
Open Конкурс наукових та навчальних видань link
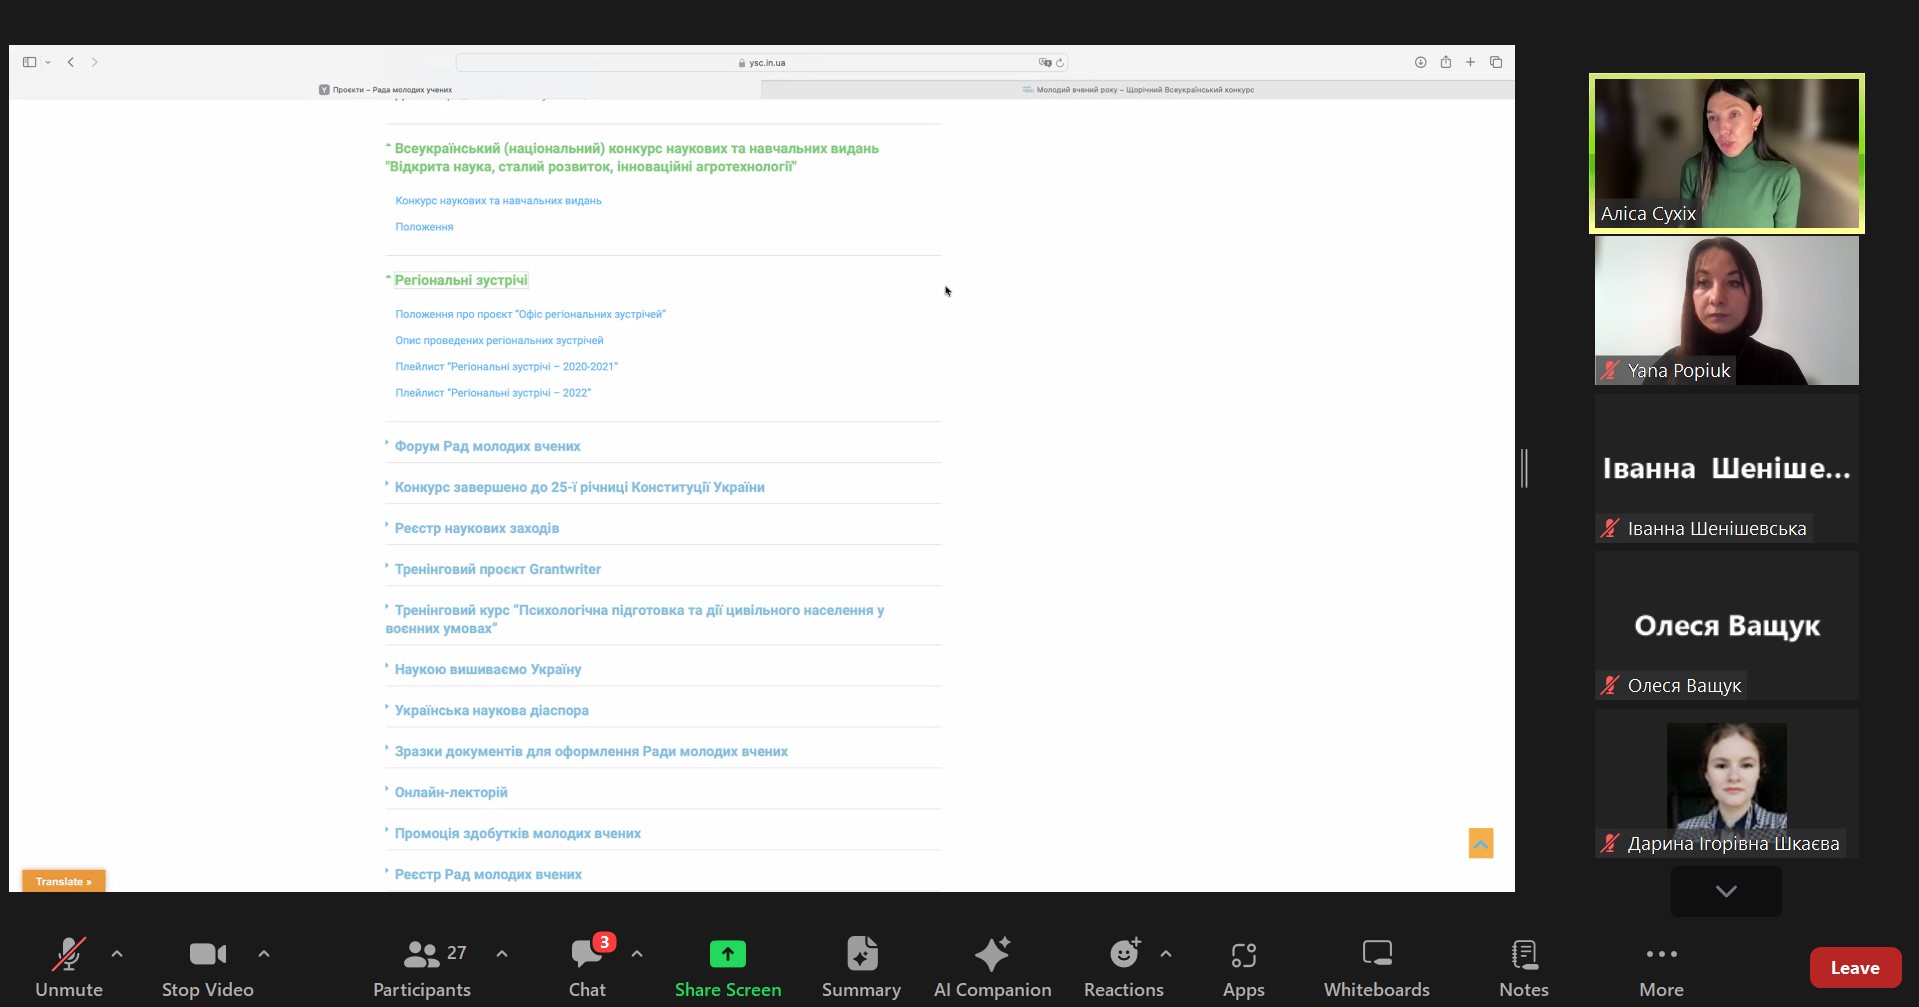(498, 200)
